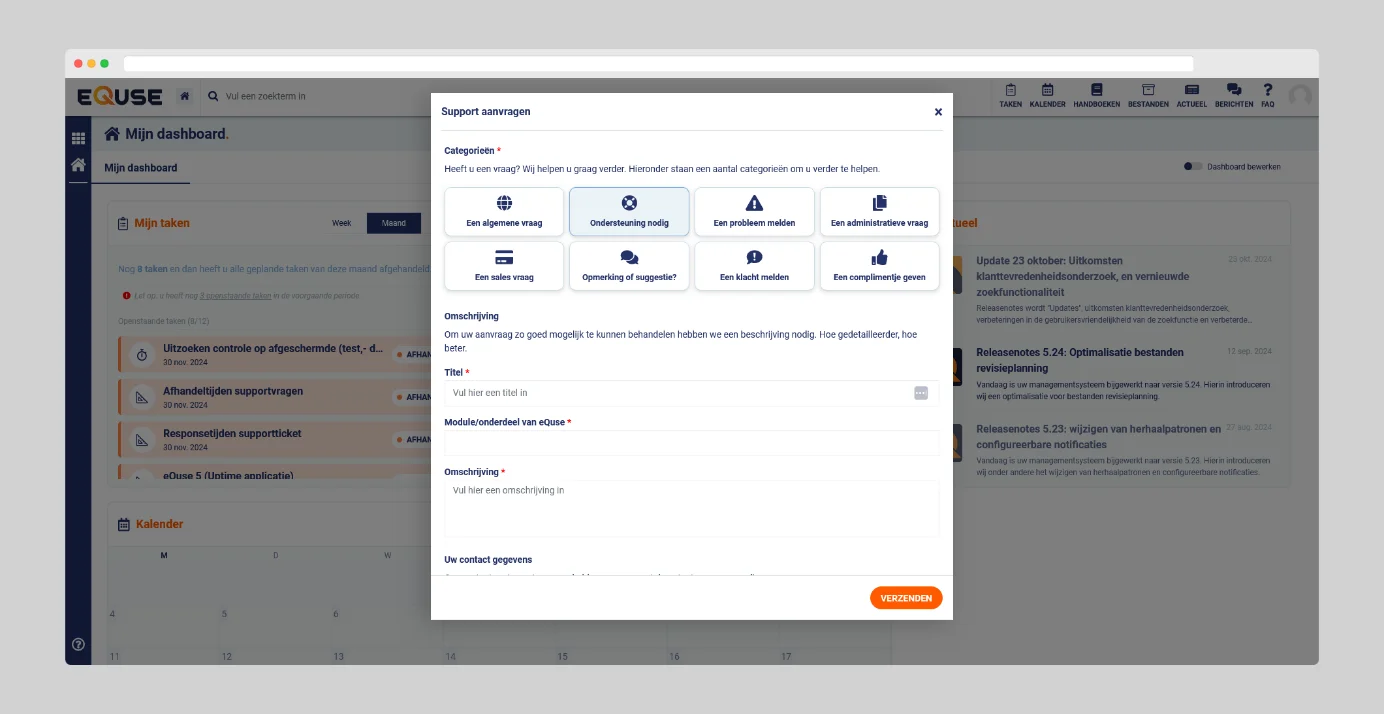Switch tasks view to Maand

click(393, 223)
